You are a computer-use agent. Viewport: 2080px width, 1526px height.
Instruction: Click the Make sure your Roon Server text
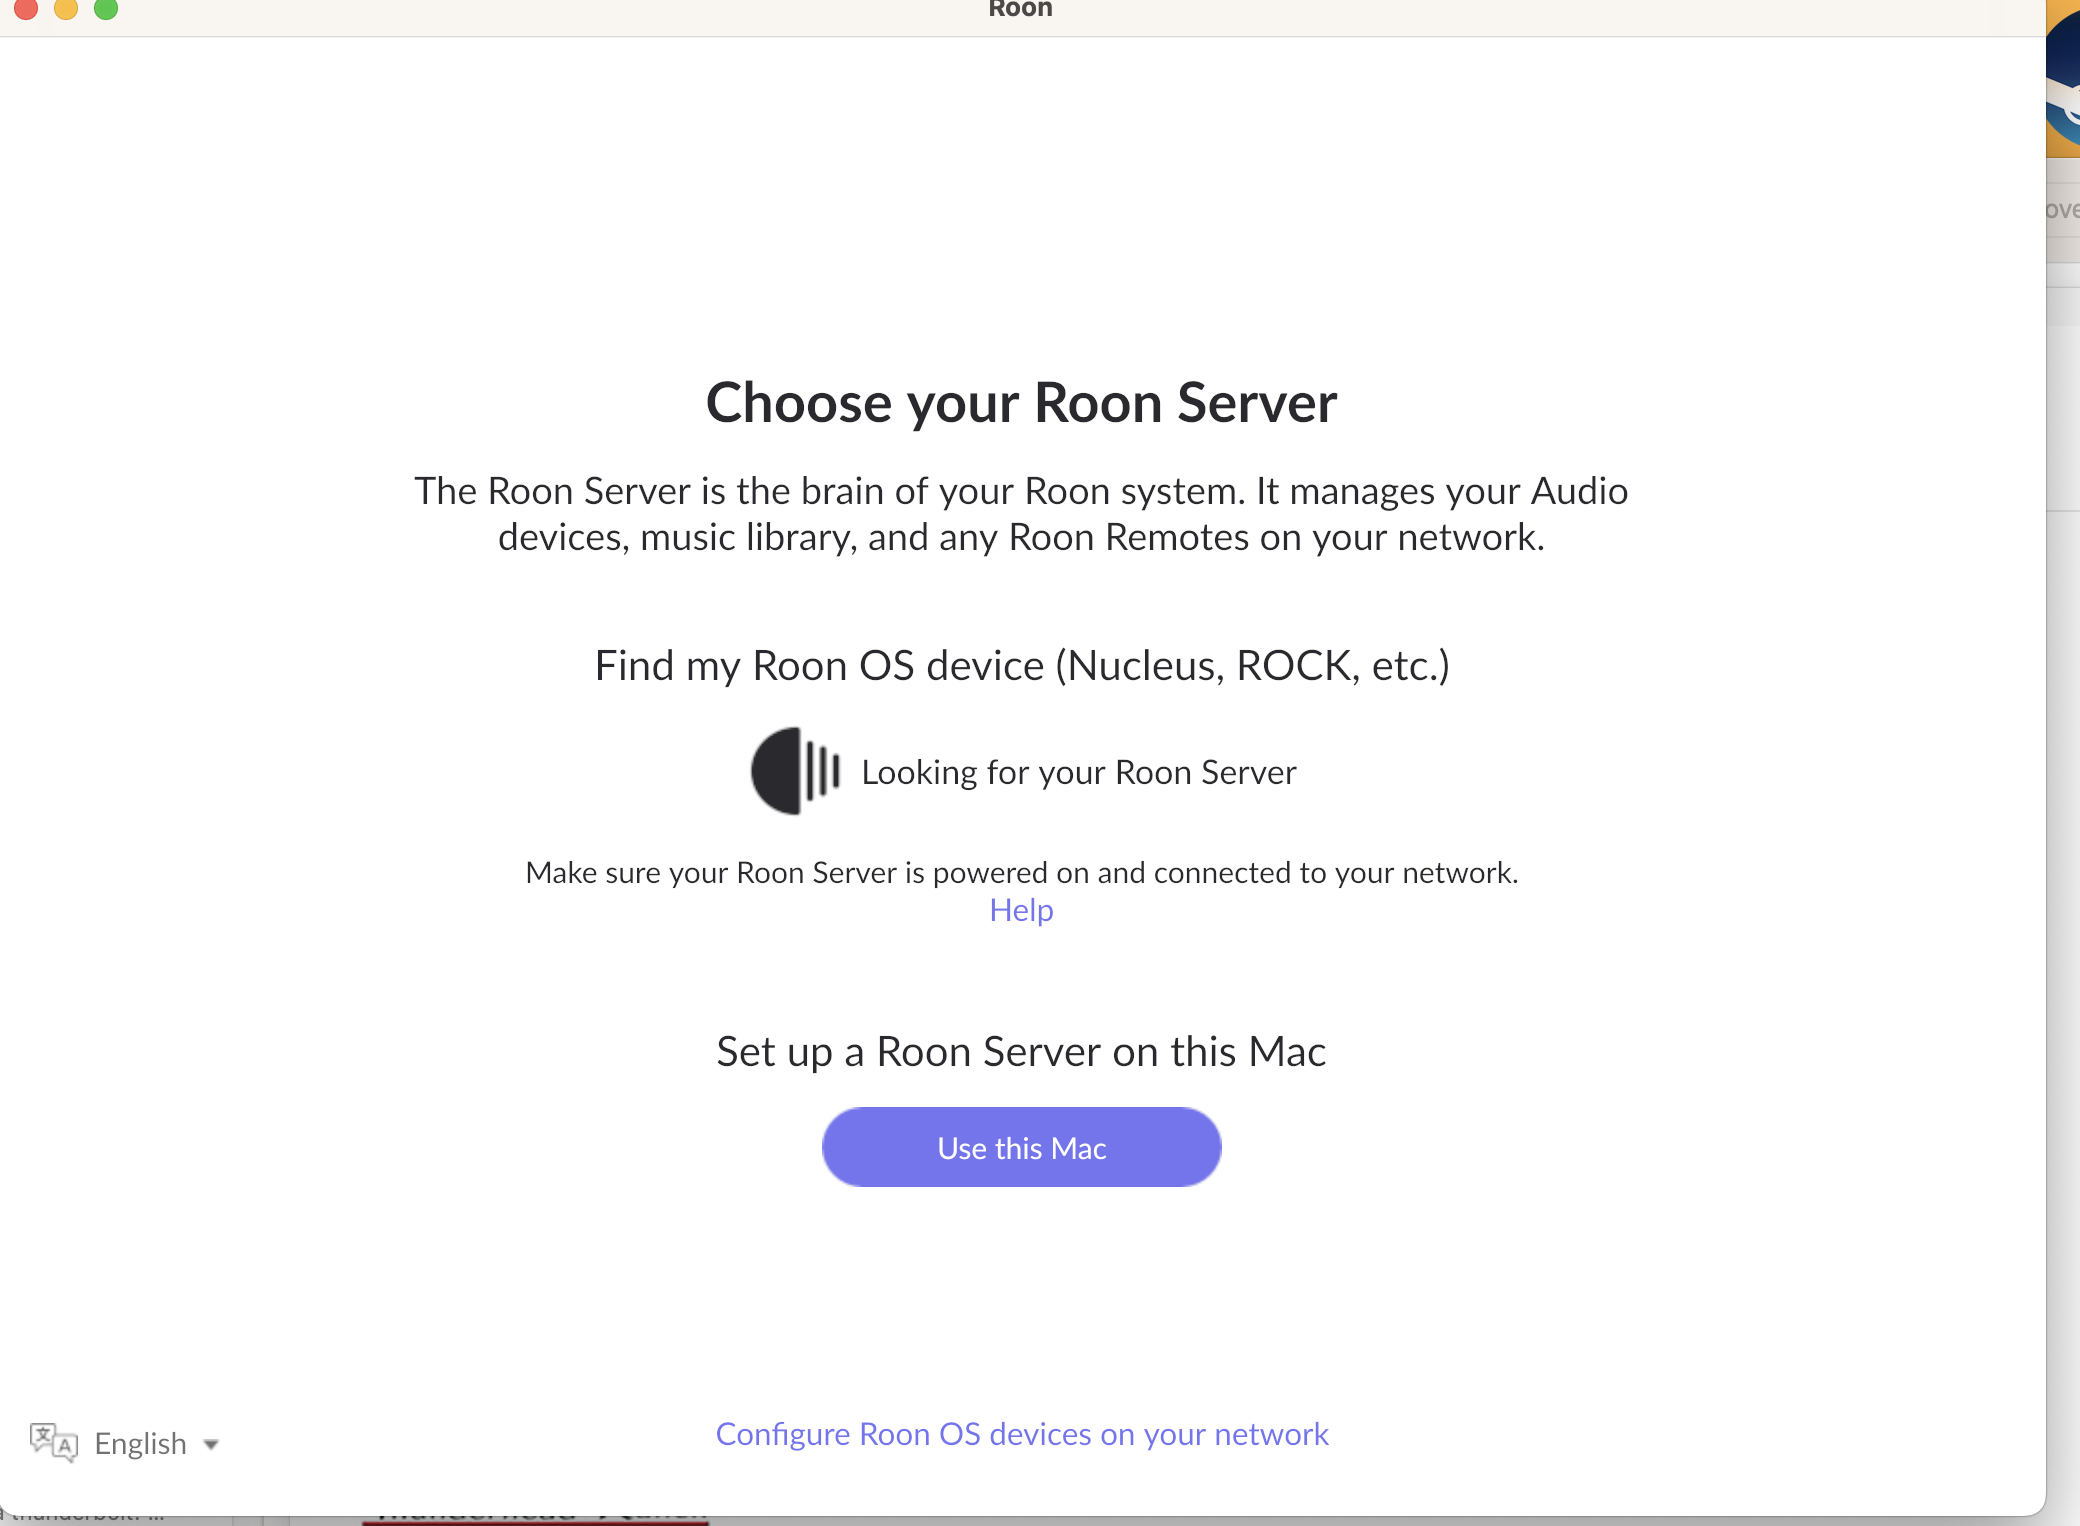point(1021,873)
